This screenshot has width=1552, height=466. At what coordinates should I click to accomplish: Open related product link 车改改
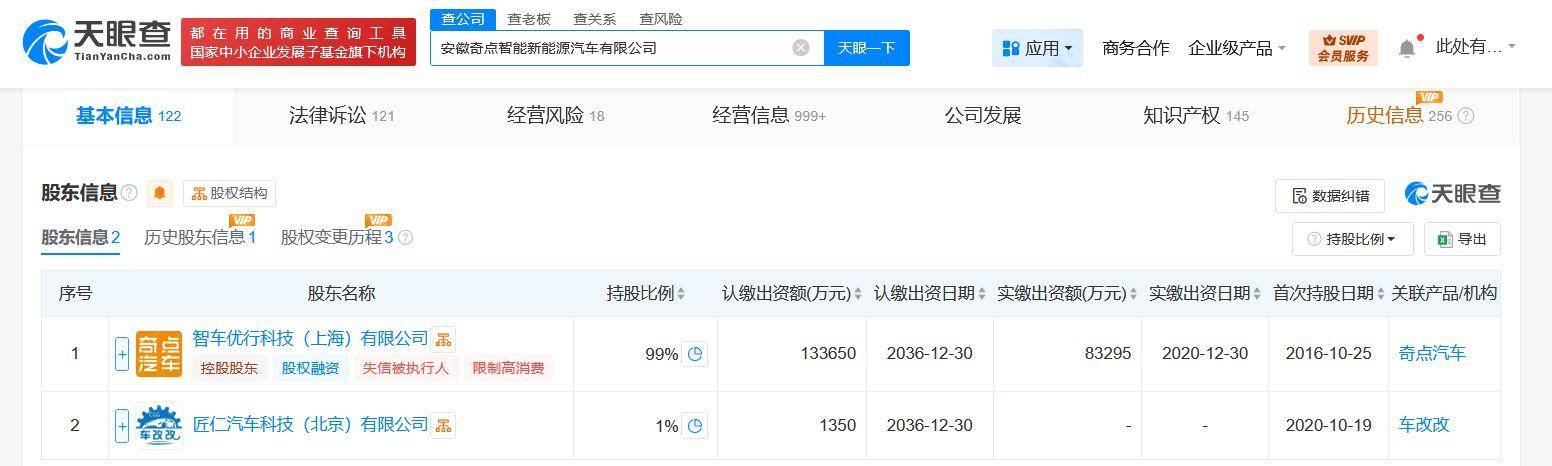[1424, 425]
